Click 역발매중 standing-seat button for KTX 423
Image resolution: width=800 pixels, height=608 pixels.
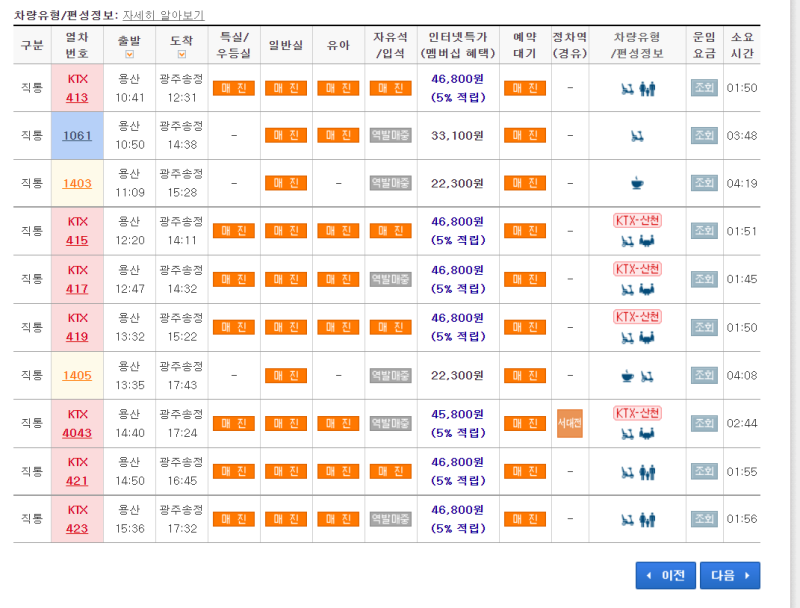click(390, 519)
